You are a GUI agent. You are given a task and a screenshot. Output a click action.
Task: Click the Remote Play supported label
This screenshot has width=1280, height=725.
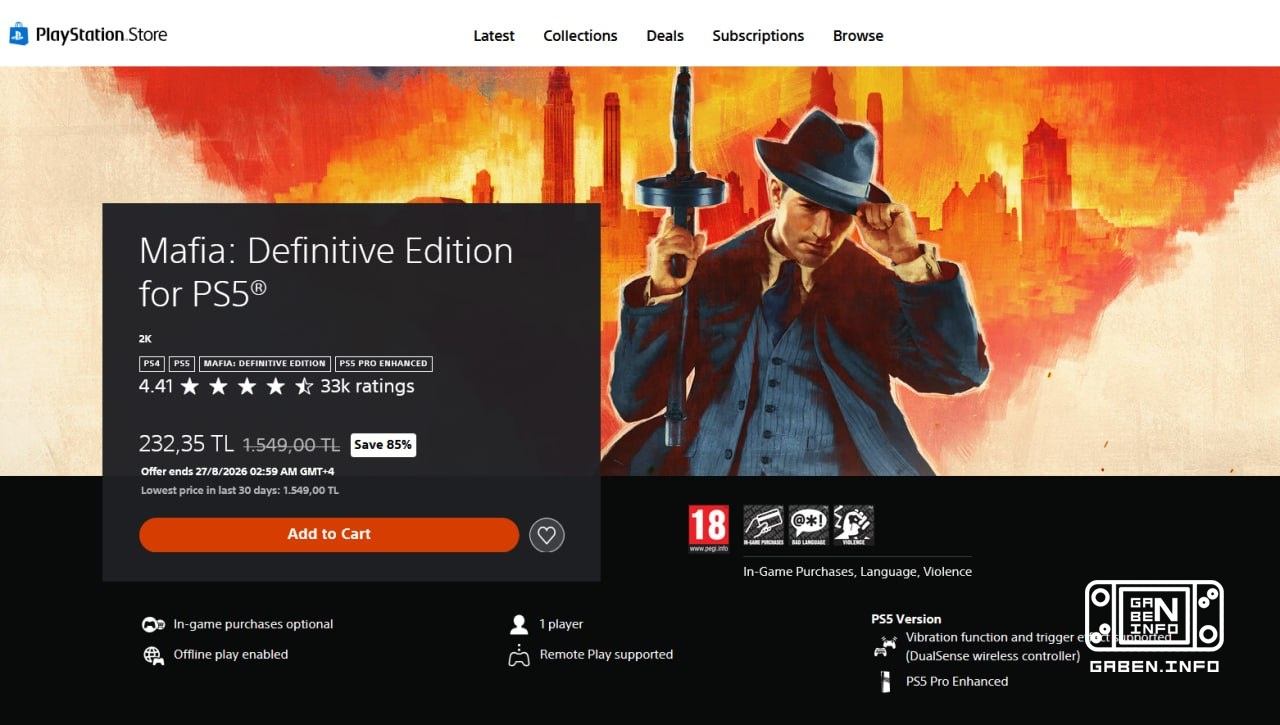[606, 655]
